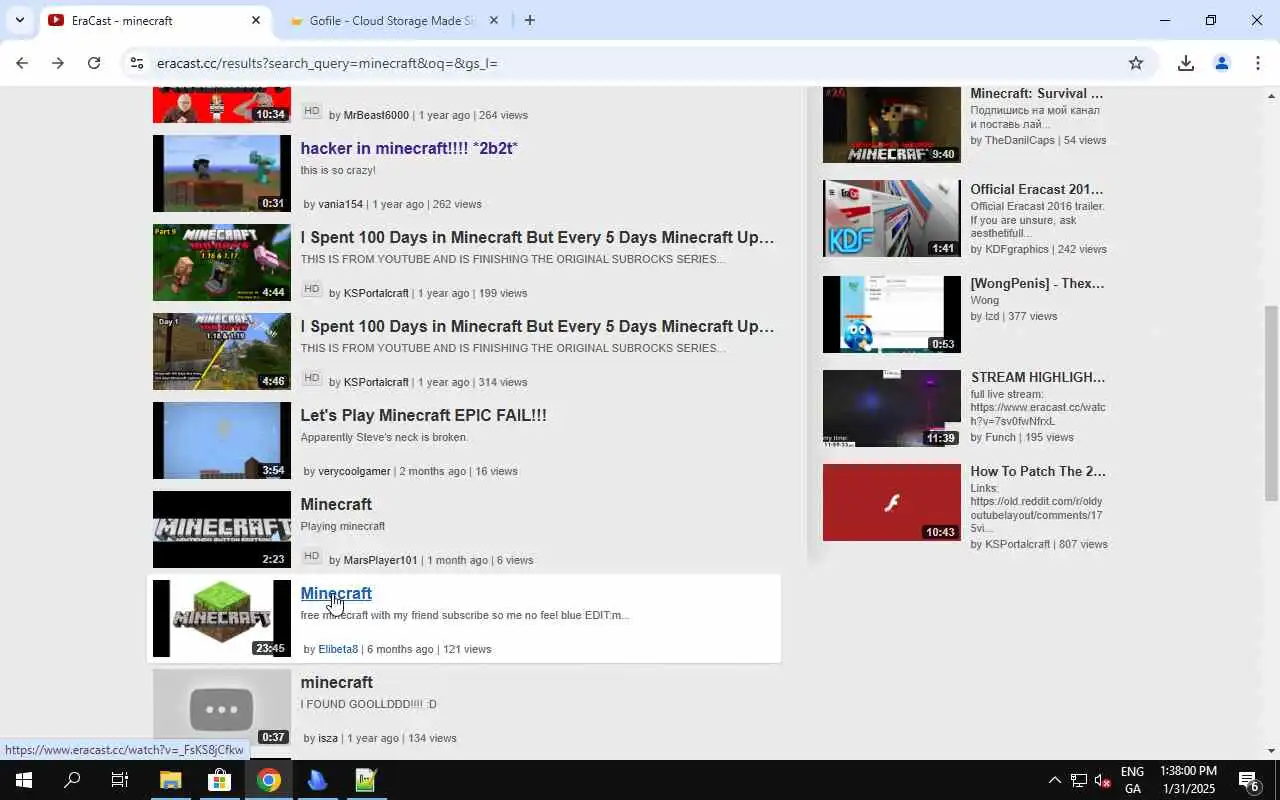
Task: Click the muted volume tray icon
Action: 1103,780
